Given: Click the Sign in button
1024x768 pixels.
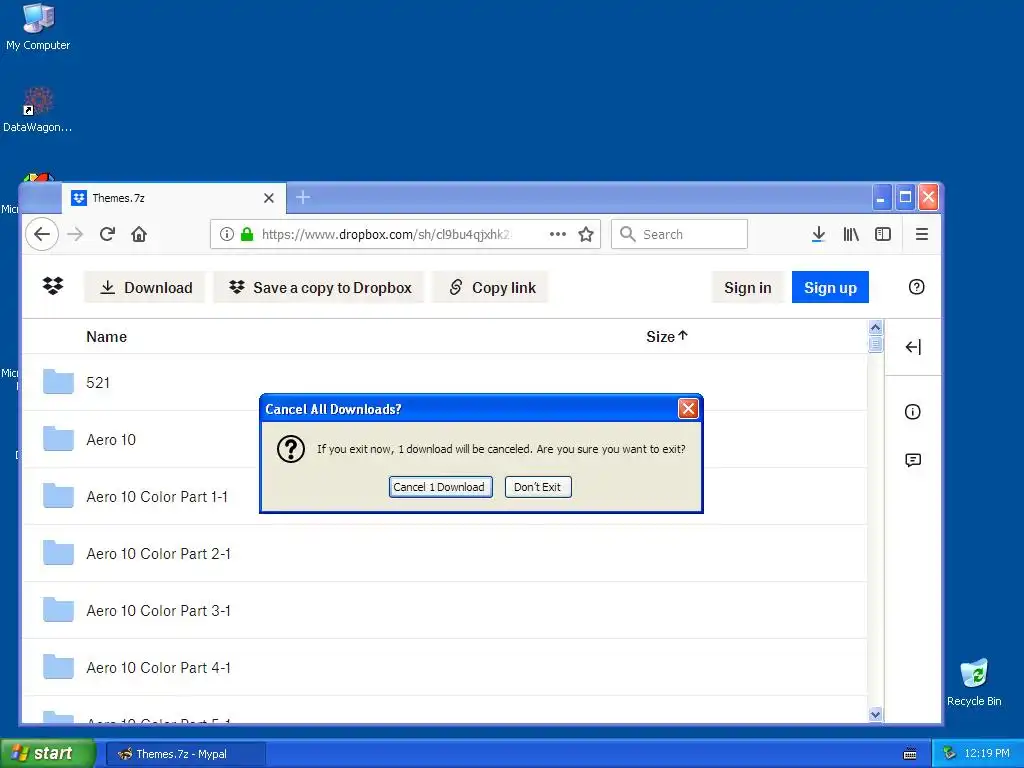Looking at the screenshot, I should coord(747,287).
